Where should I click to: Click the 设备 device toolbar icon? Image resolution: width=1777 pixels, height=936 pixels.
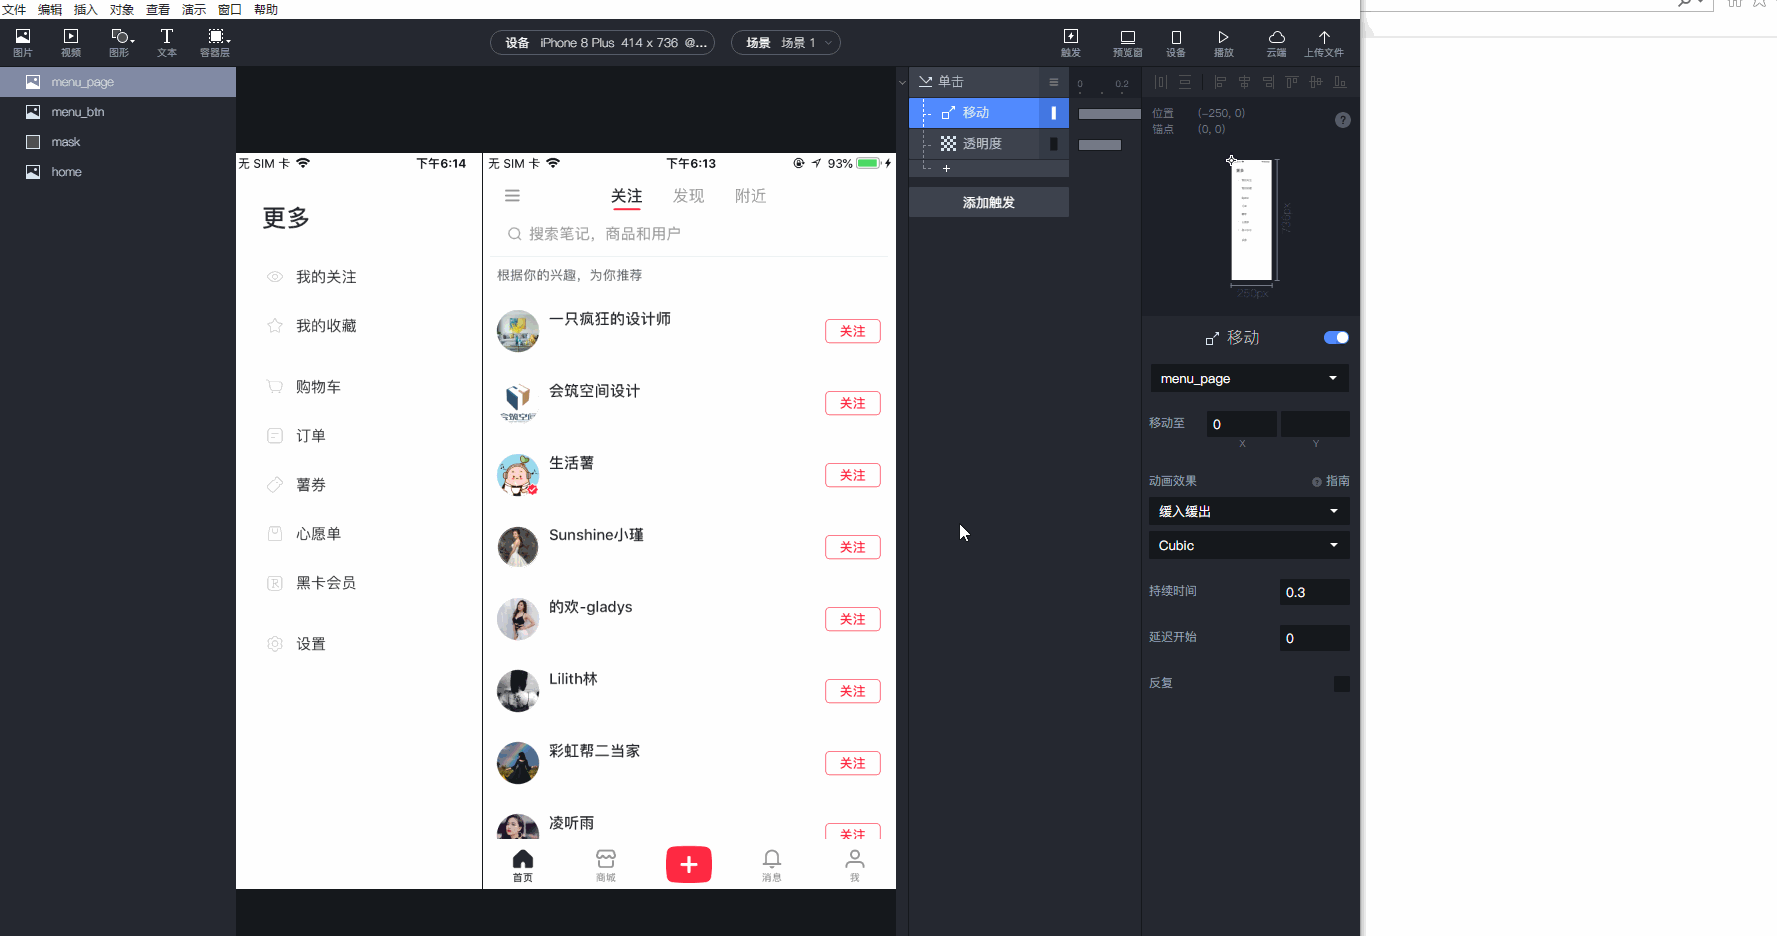coord(1176,42)
